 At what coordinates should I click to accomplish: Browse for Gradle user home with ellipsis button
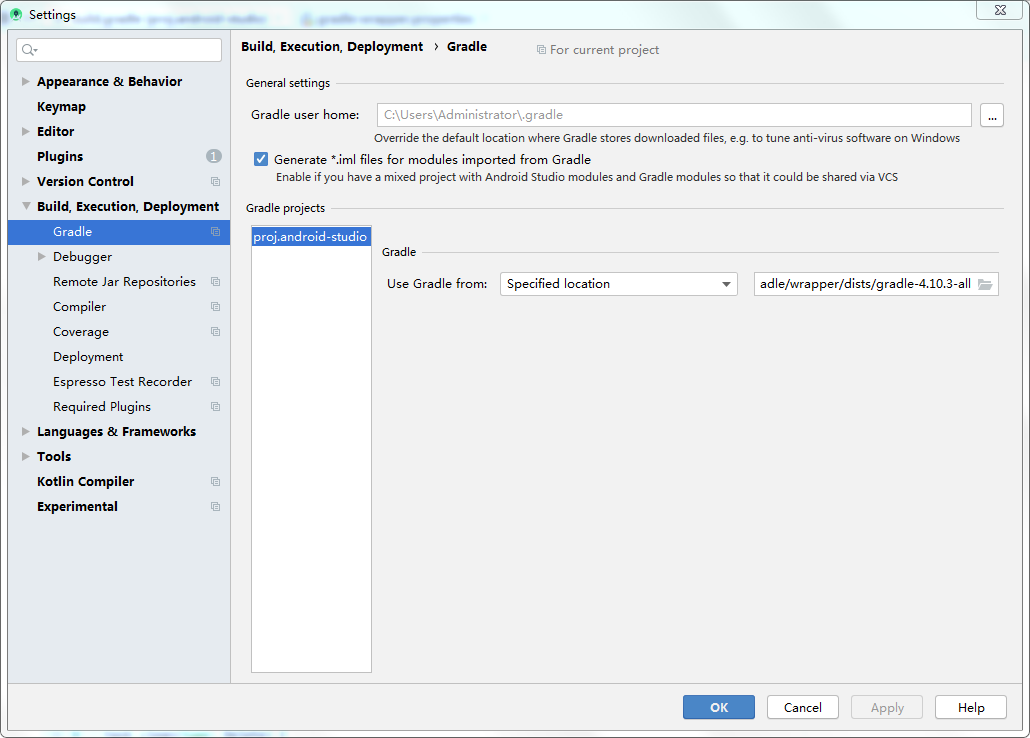pos(991,116)
